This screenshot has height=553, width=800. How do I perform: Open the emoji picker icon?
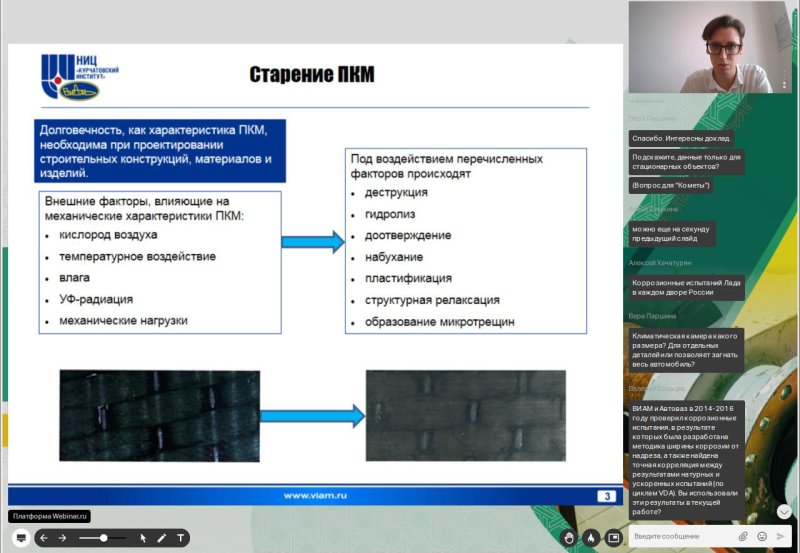click(762, 536)
